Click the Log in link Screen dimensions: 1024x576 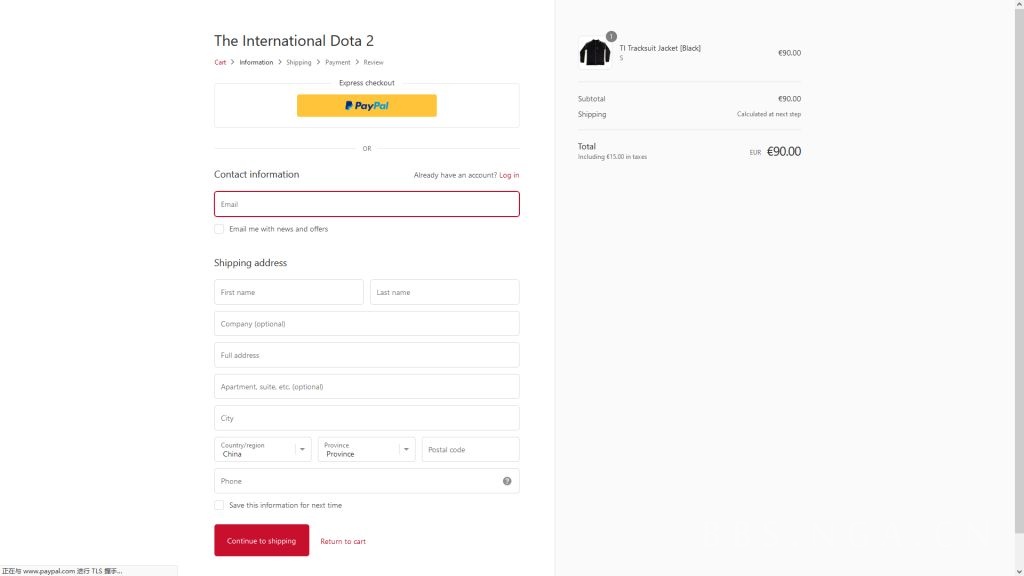[509, 175]
